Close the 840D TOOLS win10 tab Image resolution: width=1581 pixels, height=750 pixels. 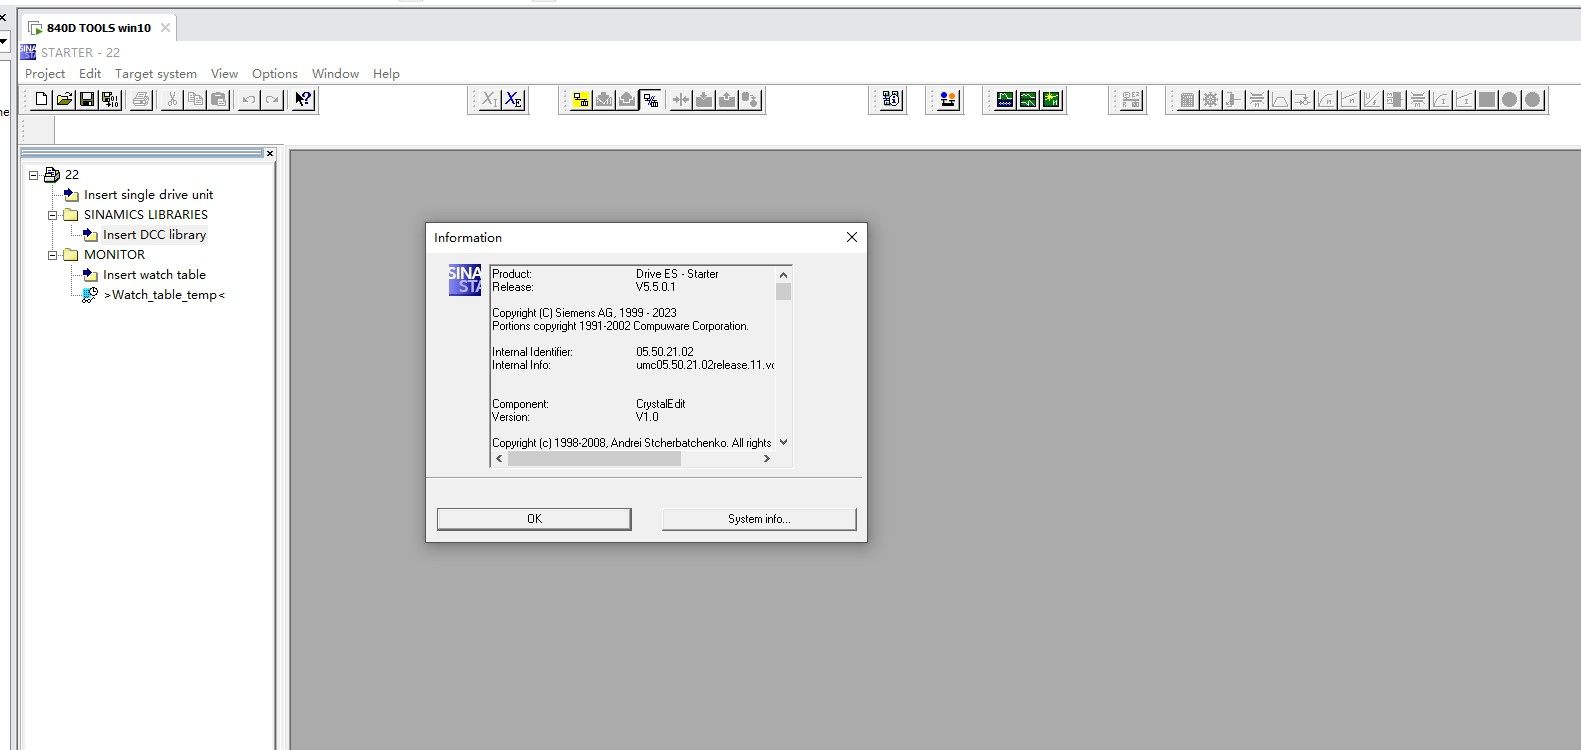click(x=165, y=28)
